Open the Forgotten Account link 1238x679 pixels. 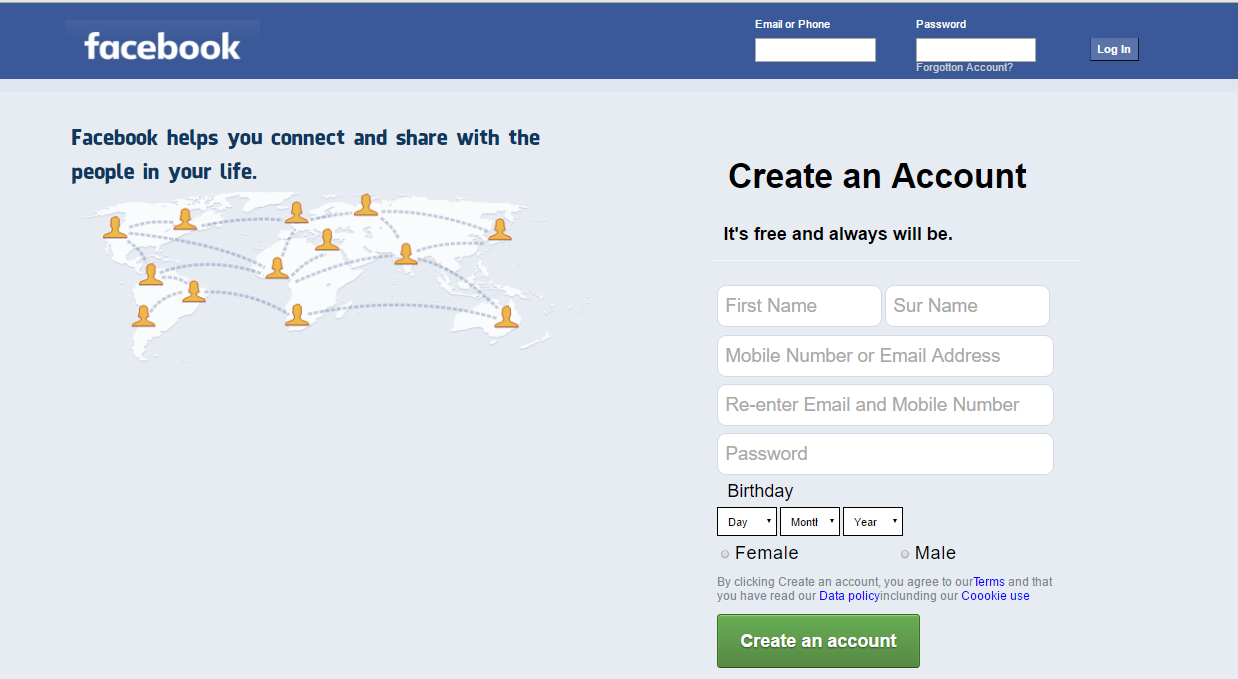965,67
